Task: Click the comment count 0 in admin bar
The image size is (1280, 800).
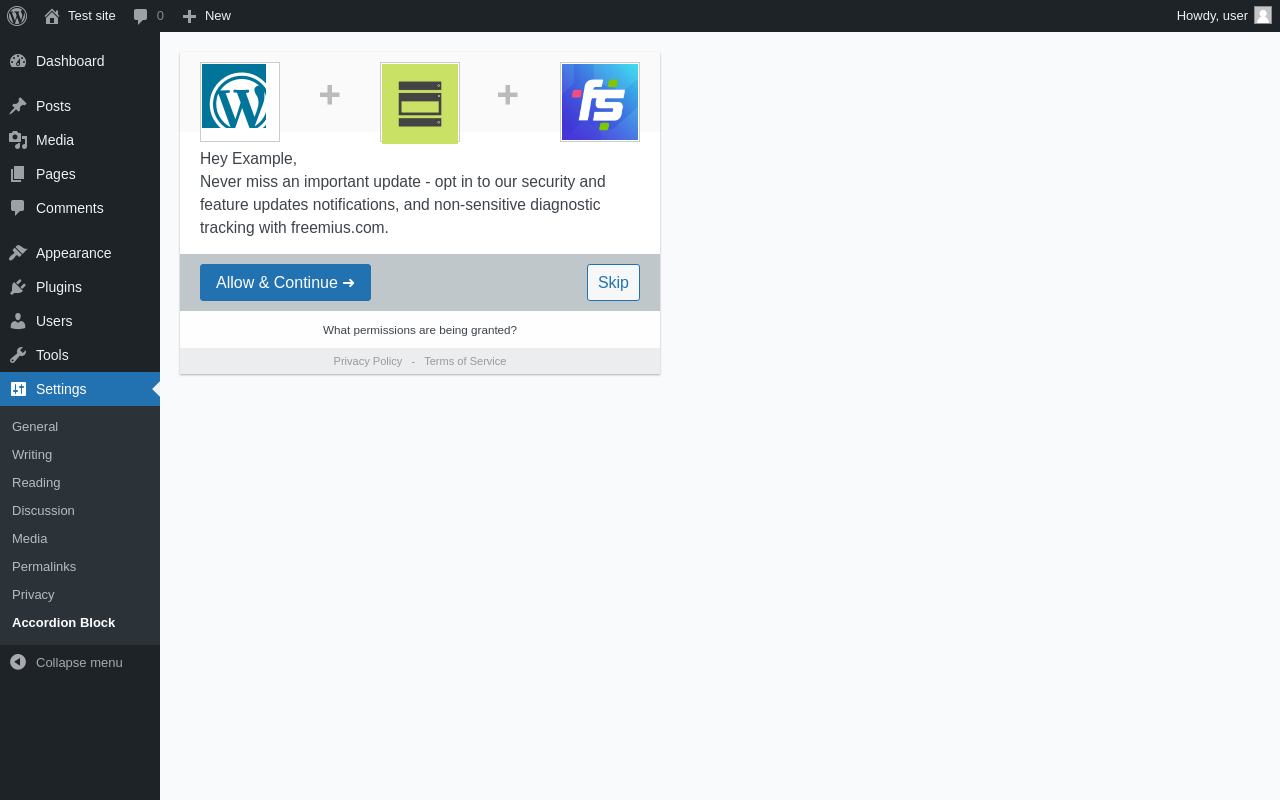Action: tap(160, 16)
